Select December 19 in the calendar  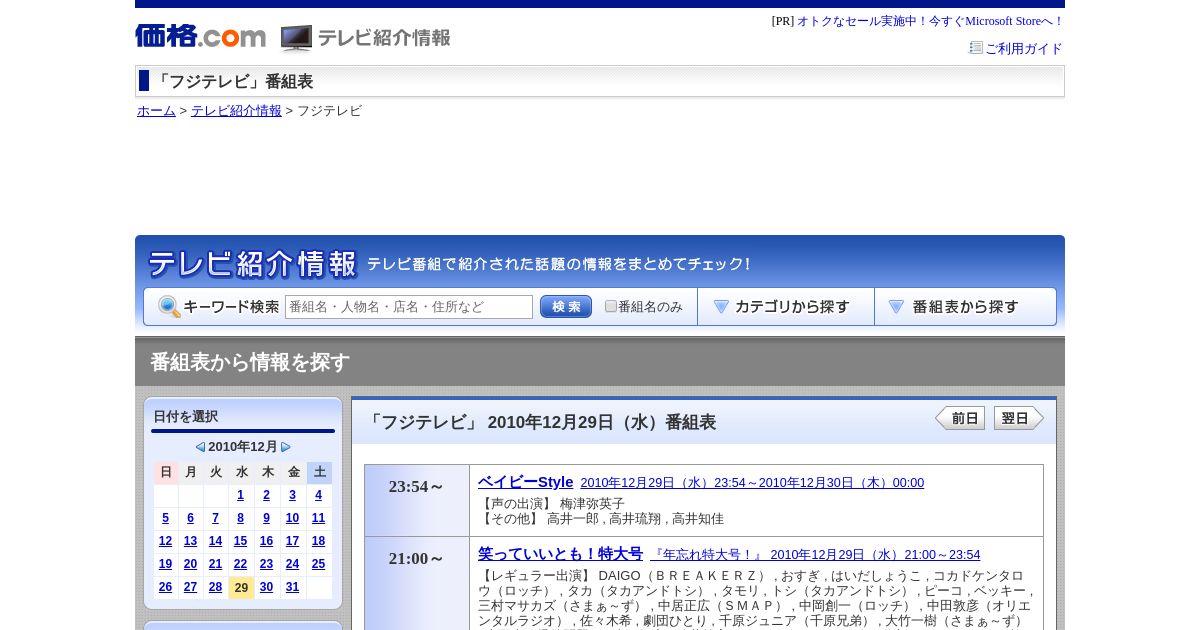pyautogui.click(x=165, y=564)
